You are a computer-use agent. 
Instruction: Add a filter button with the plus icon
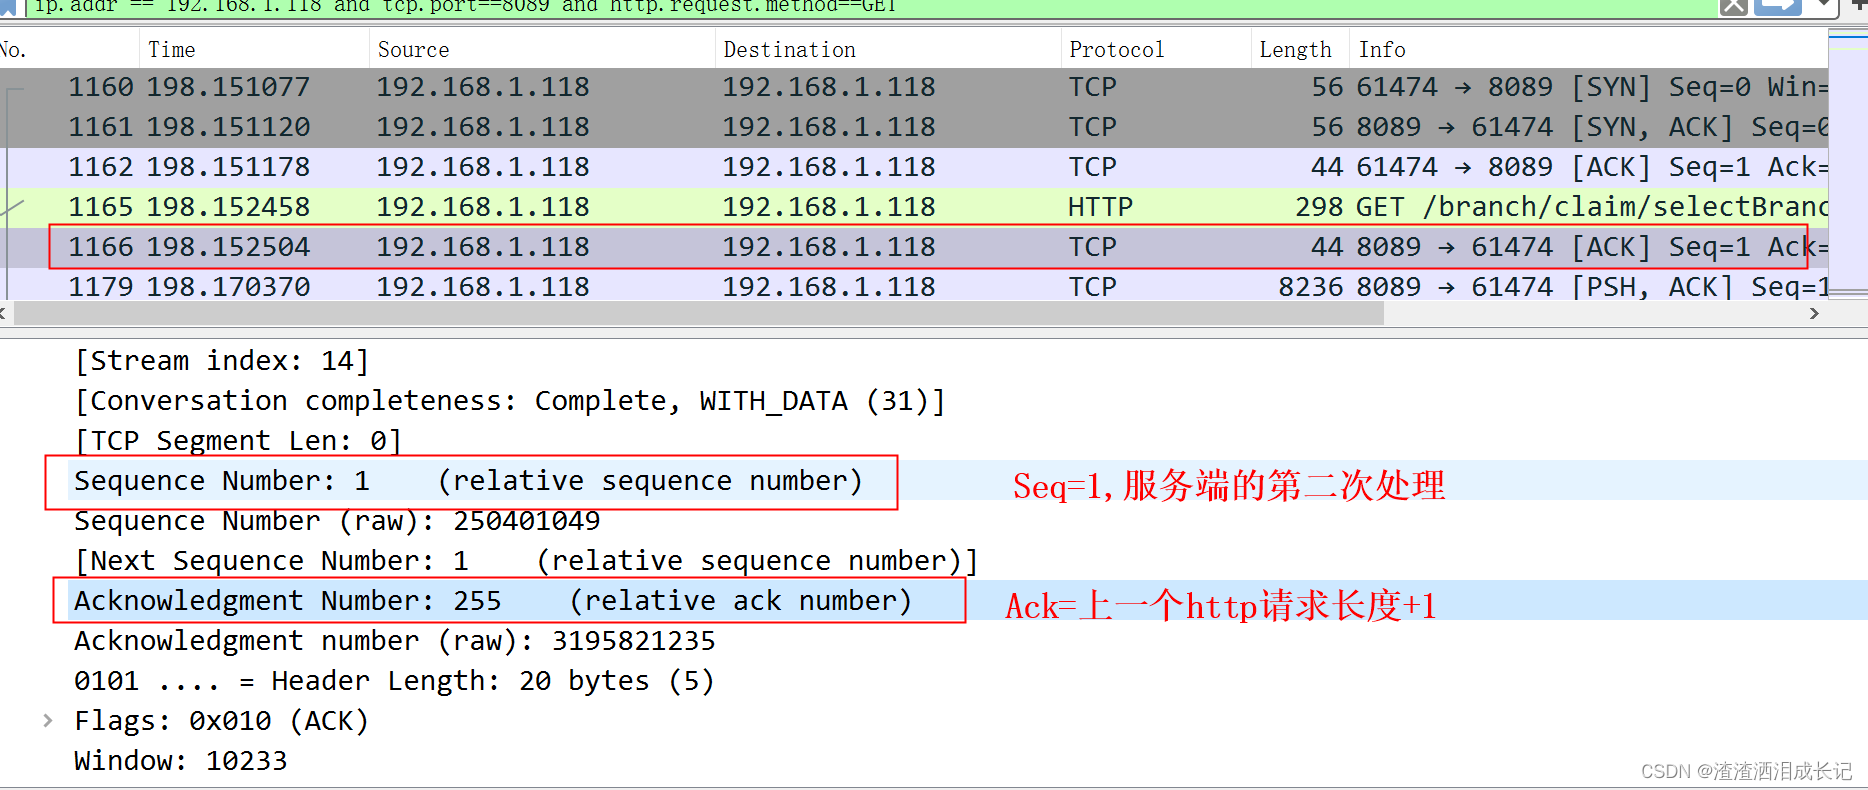click(x=1858, y=6)
